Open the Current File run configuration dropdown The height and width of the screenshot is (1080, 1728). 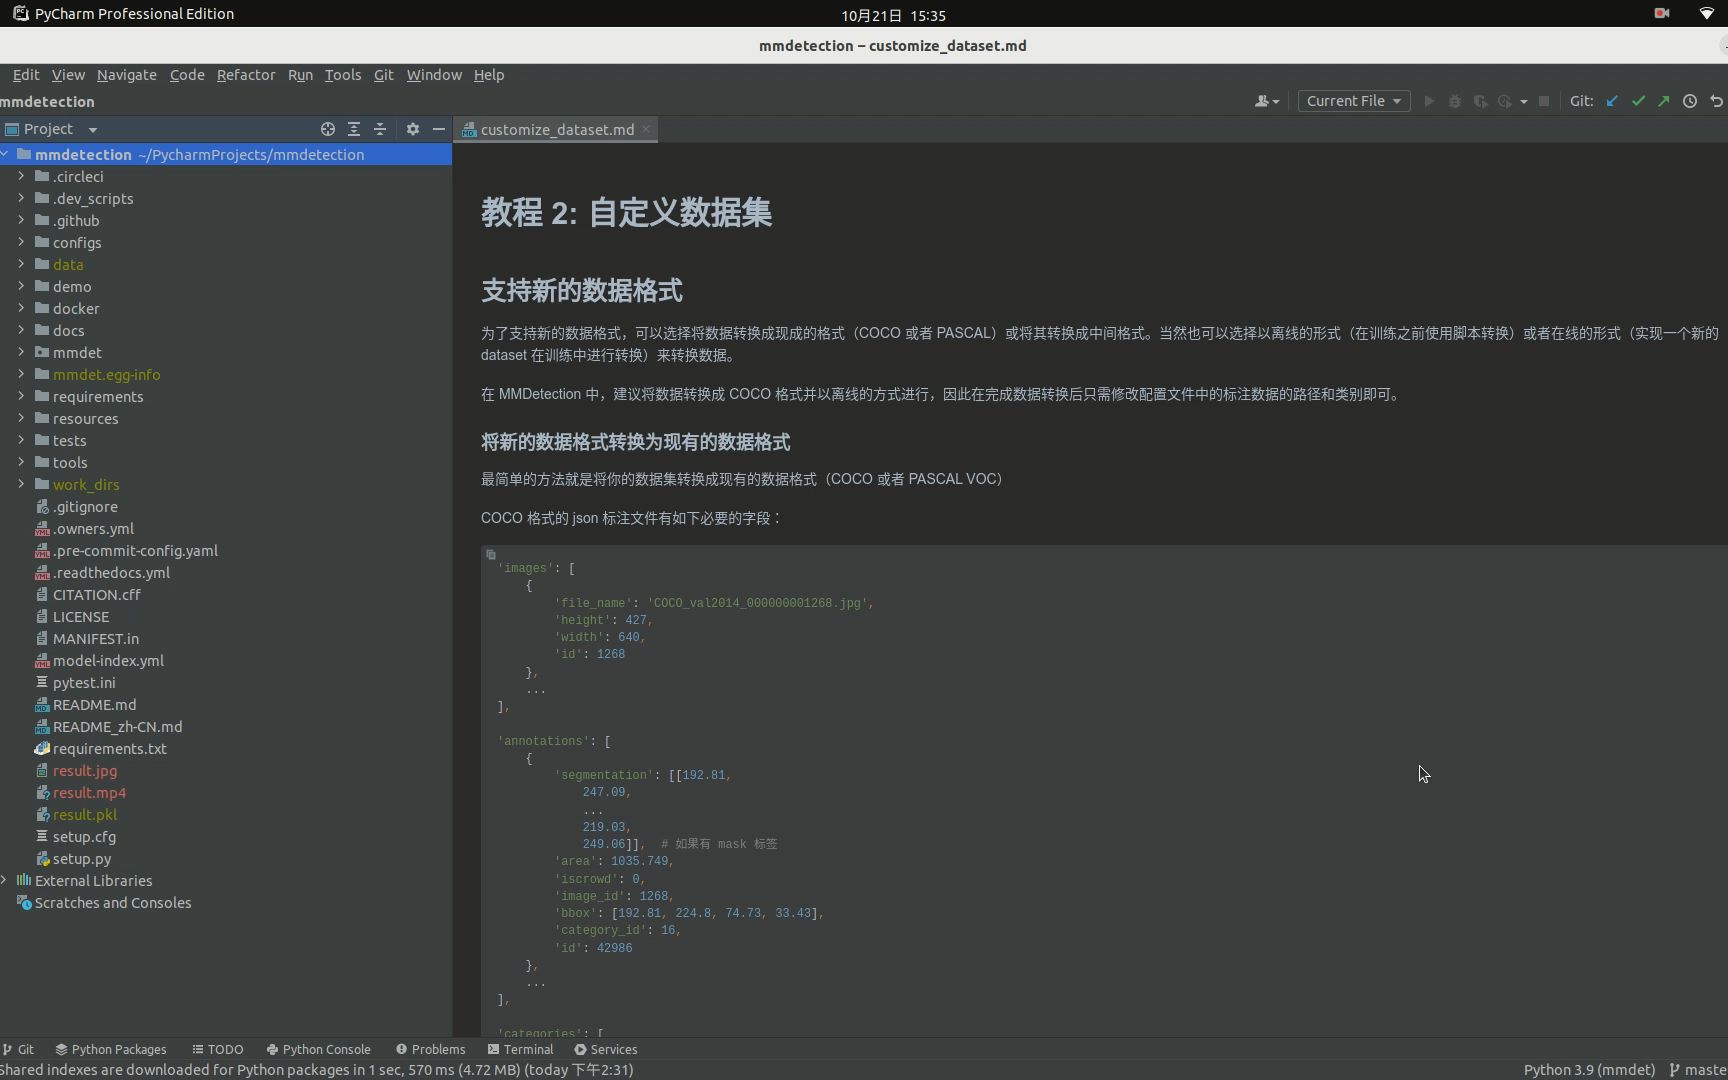(x=1352, y=101)
